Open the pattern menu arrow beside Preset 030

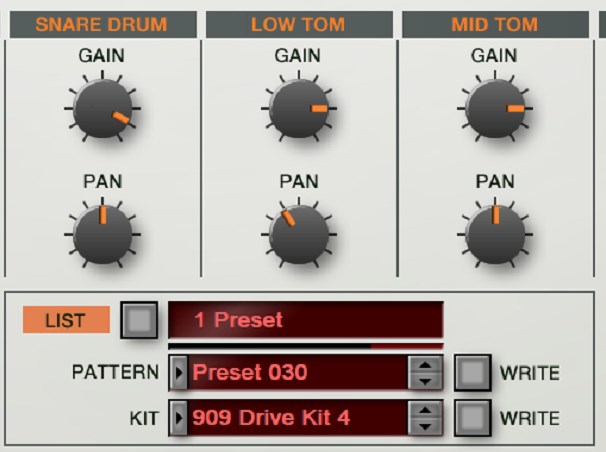[x=179, y=373]
